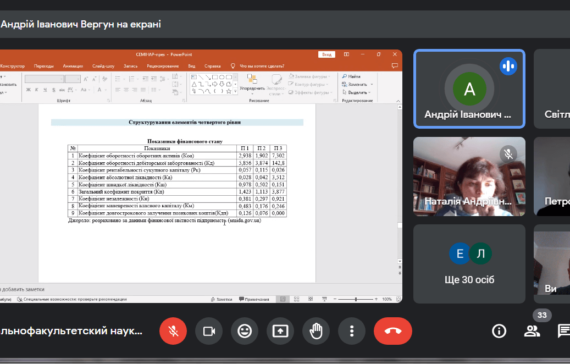The image size is (570, 364).
Task: Open meeting details info icon
Action: (x=499, y=331)
